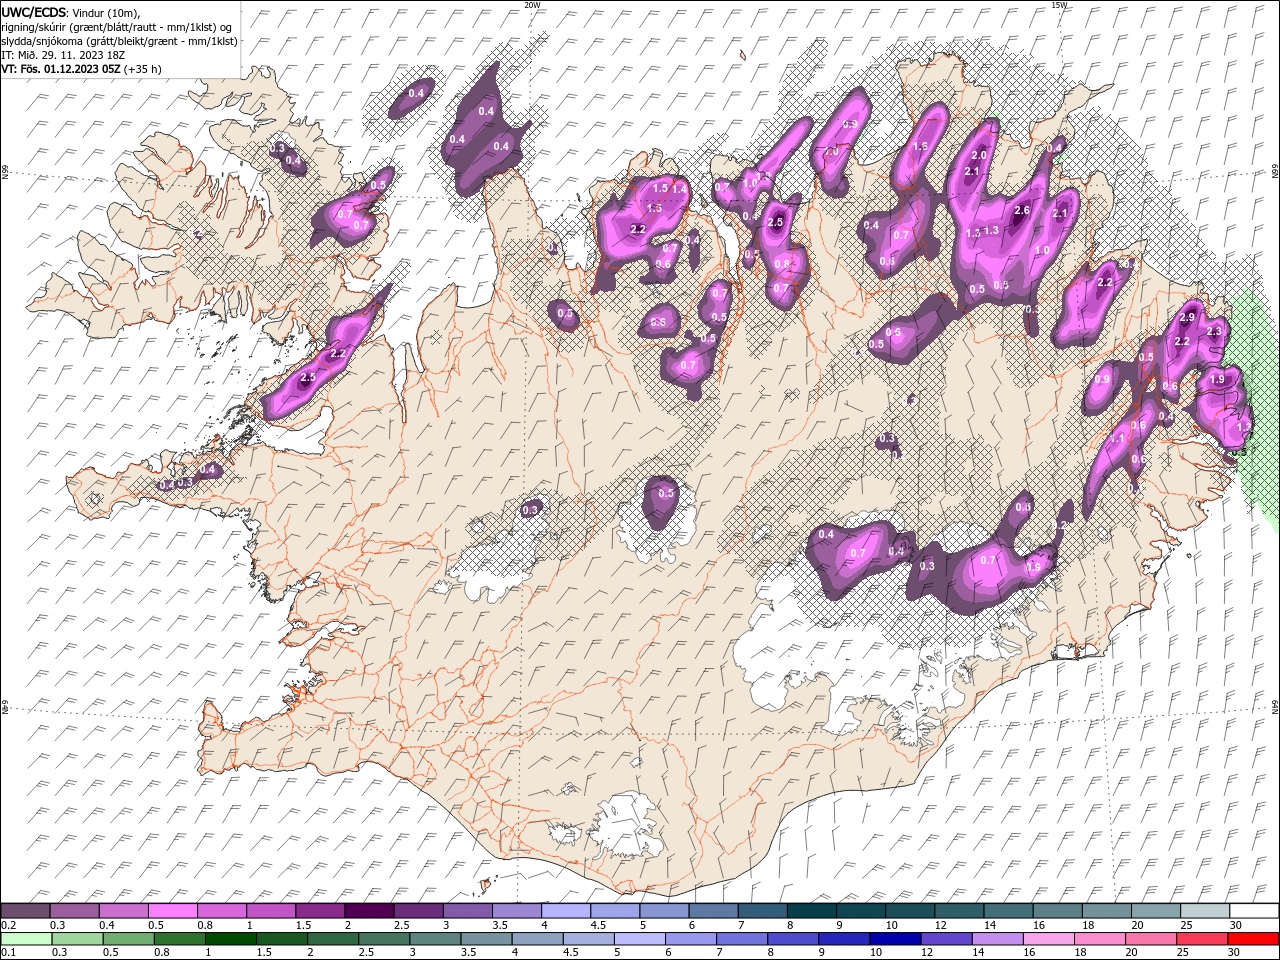Viewport: 1280px width, 960px height.
Task: Click the '0.2' label under the snow scale
Action: coord(9,925)
